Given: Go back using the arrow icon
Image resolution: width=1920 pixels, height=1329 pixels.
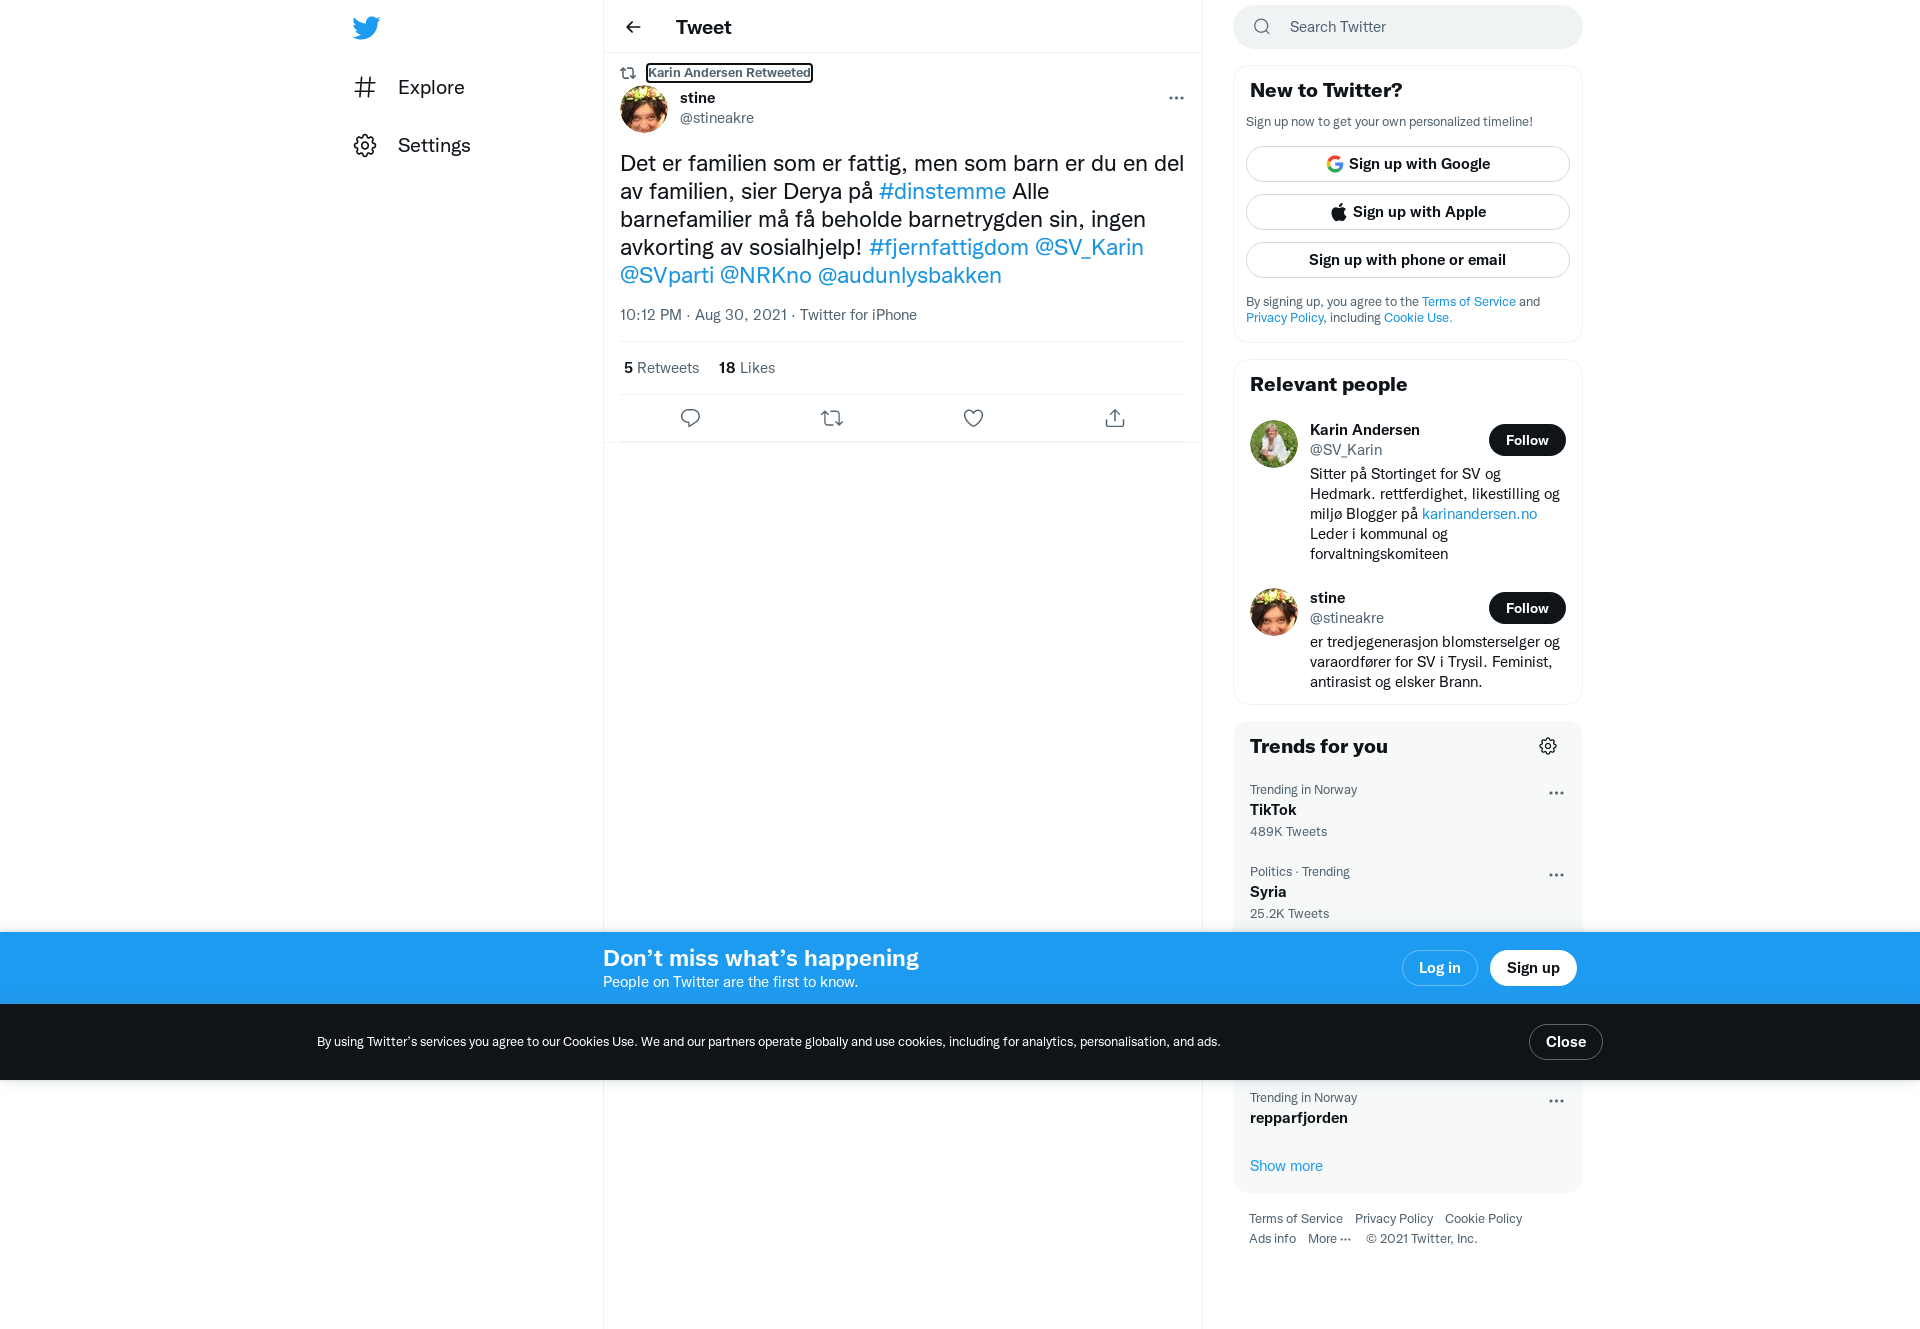Looking at the screenshot, I should 633,27.
